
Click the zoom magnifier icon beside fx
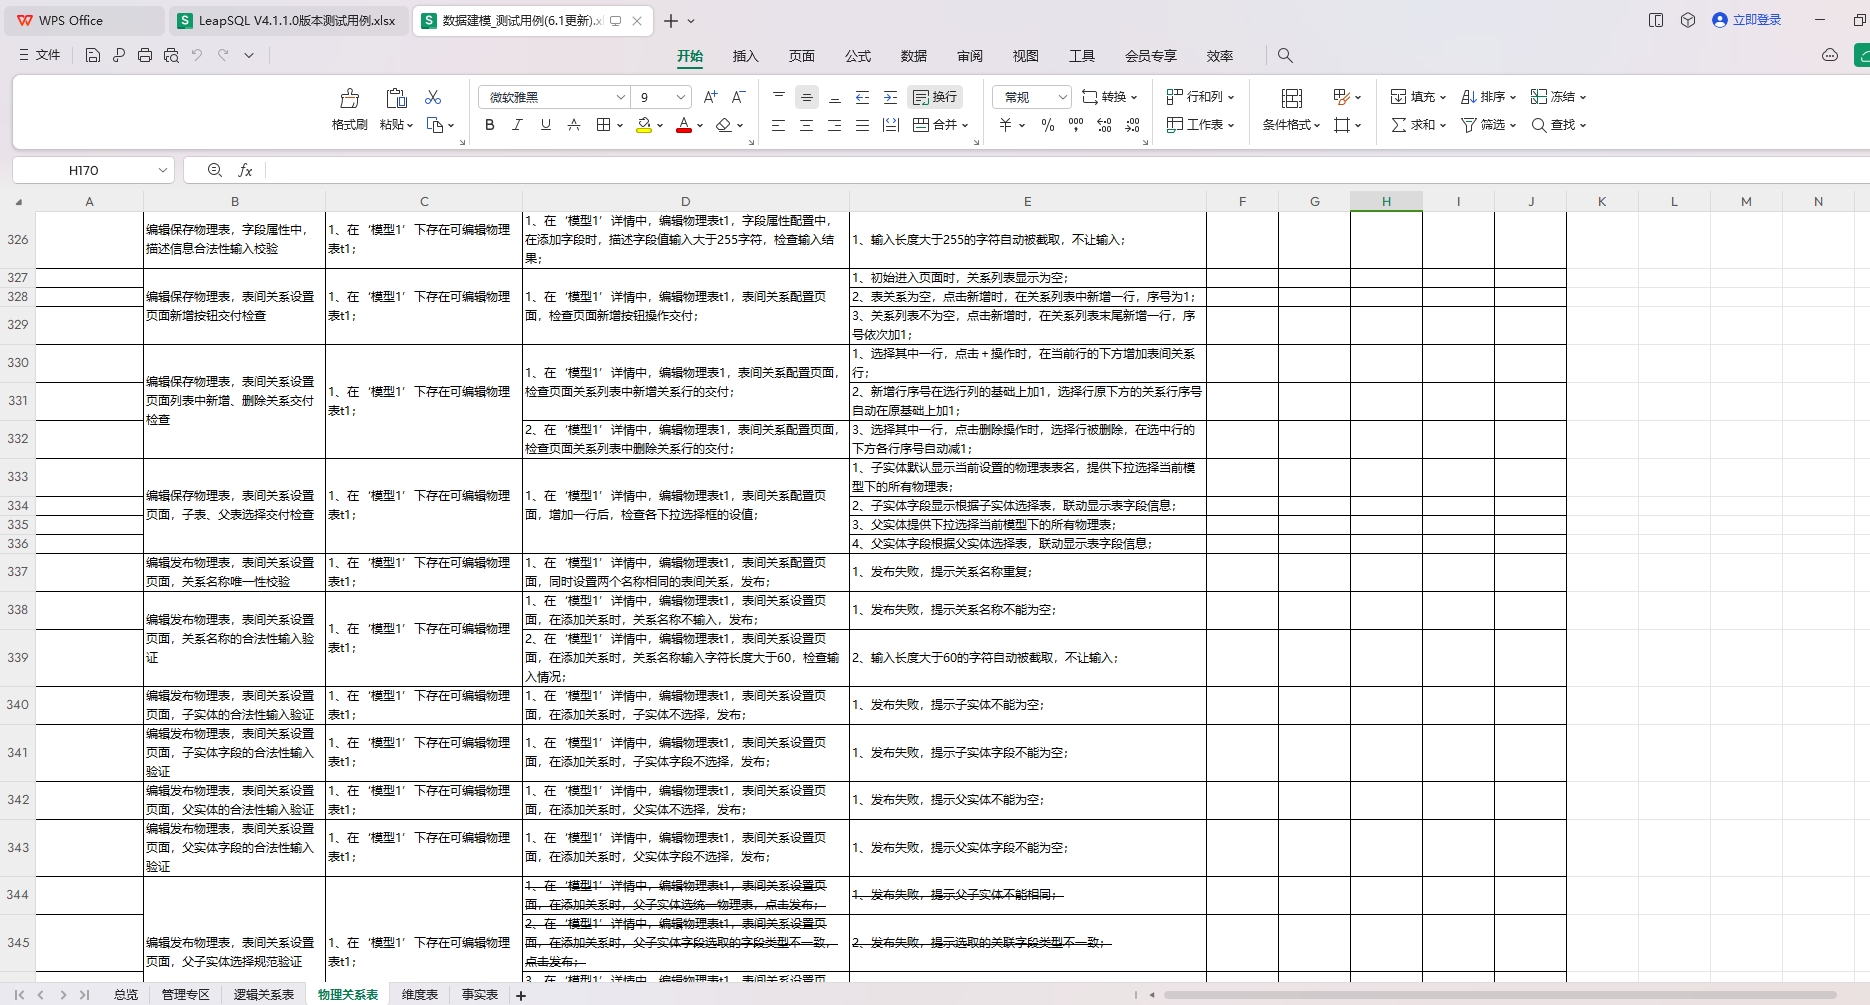coord(214,170)
